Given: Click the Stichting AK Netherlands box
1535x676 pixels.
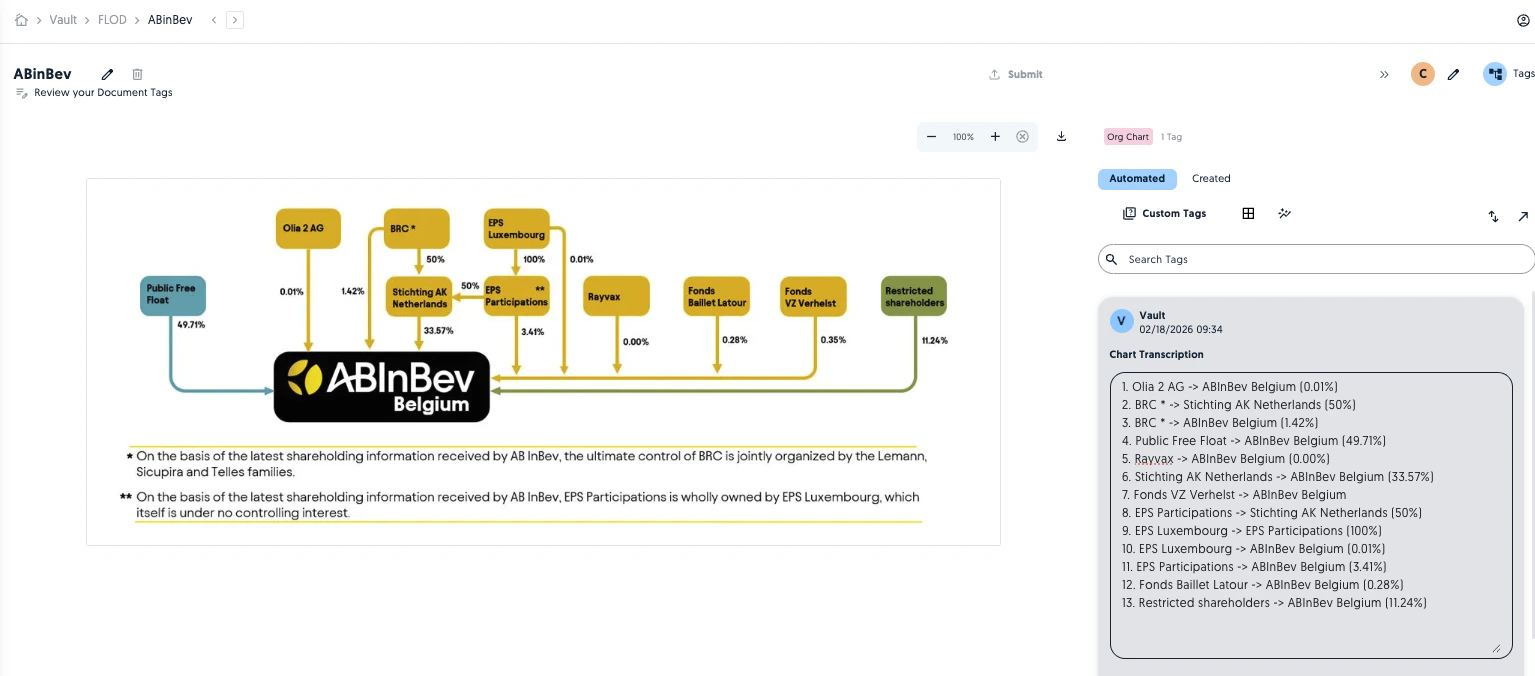Looking at the screenshot, I should (x=419, y=296).
